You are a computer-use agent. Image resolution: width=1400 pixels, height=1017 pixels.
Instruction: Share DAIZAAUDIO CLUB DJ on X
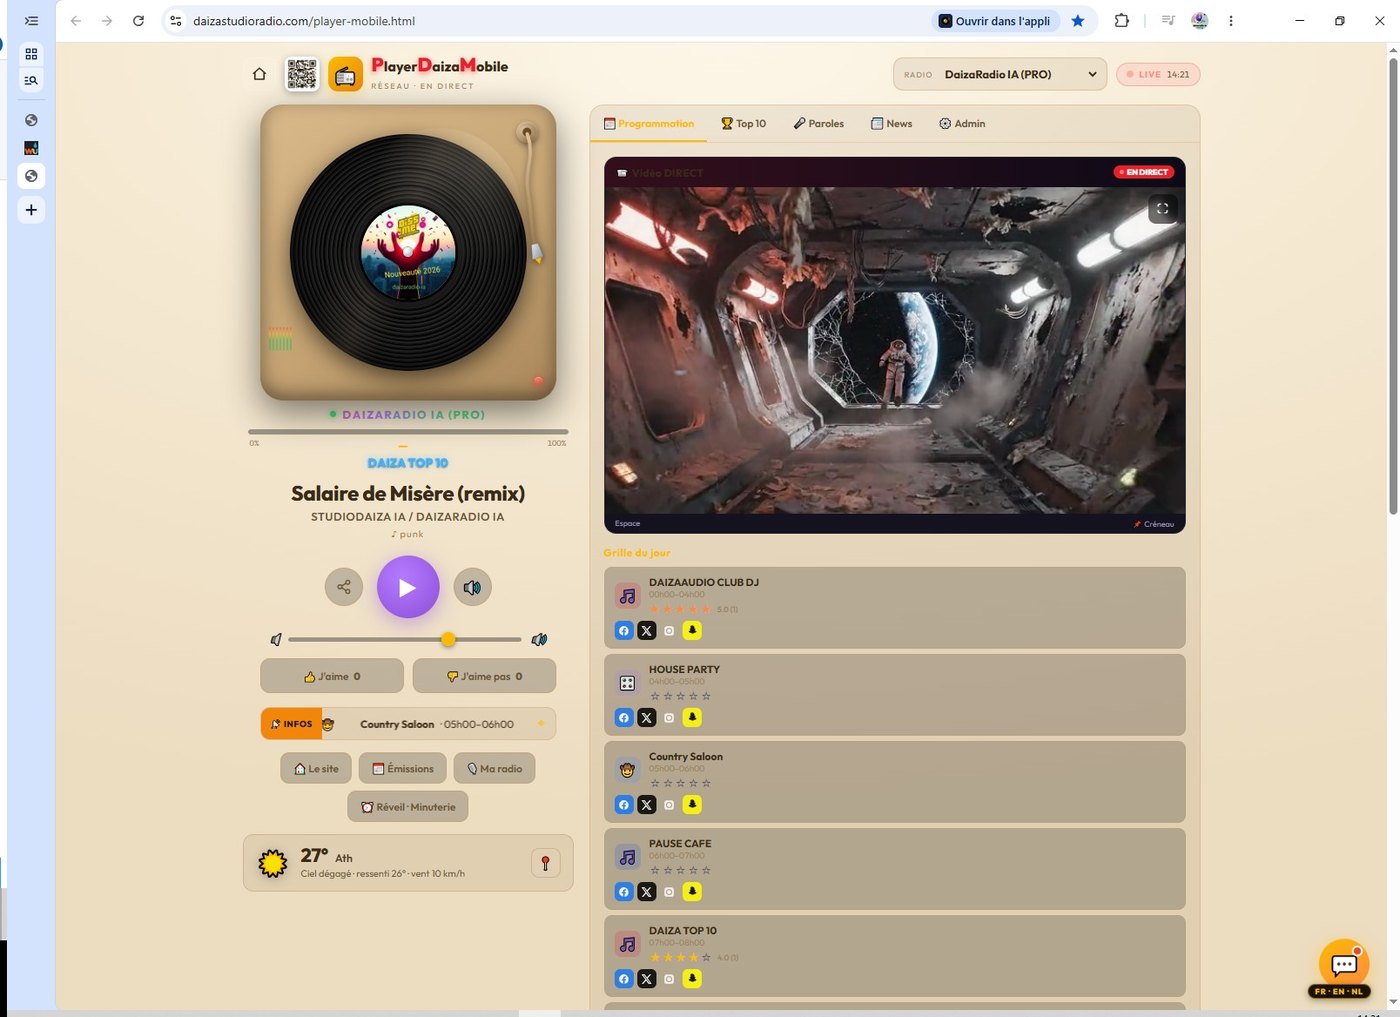point(647,630)
